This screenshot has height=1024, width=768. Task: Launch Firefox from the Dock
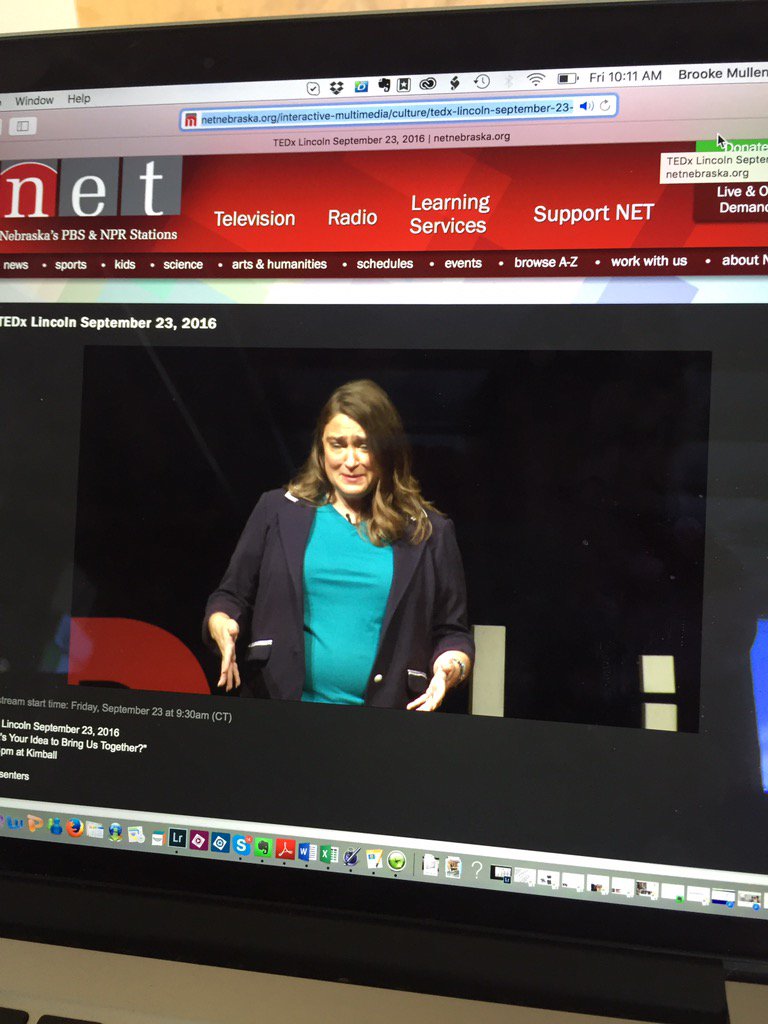[x=74, y=829]
